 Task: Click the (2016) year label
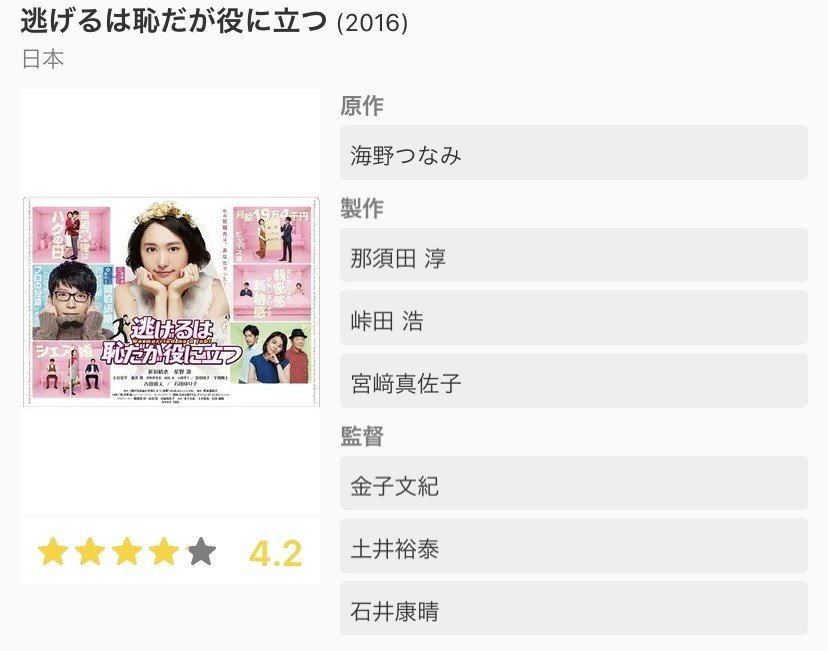pyautogui.click(x=372, y=23)
